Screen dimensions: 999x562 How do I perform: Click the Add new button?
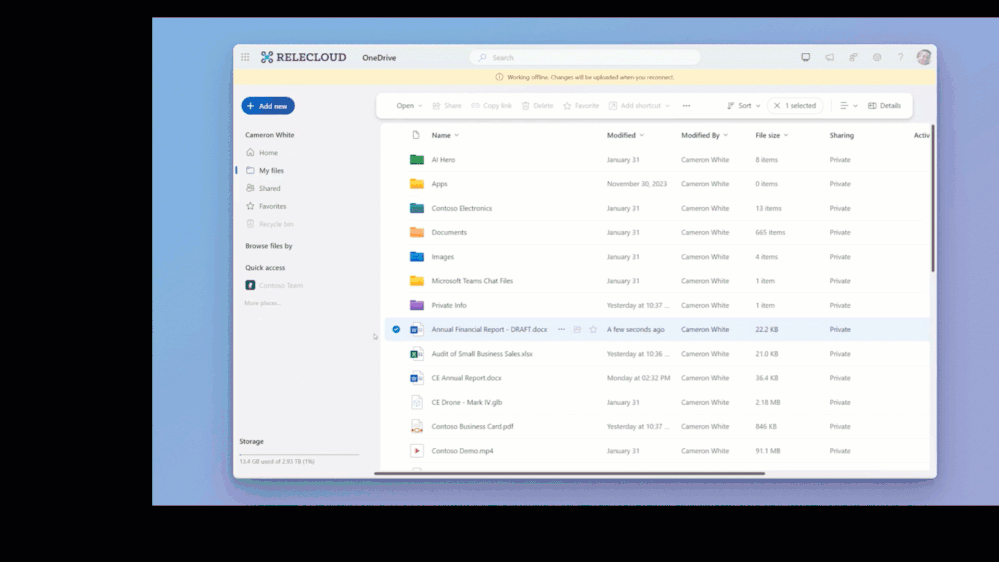click(x=268, y=106)
